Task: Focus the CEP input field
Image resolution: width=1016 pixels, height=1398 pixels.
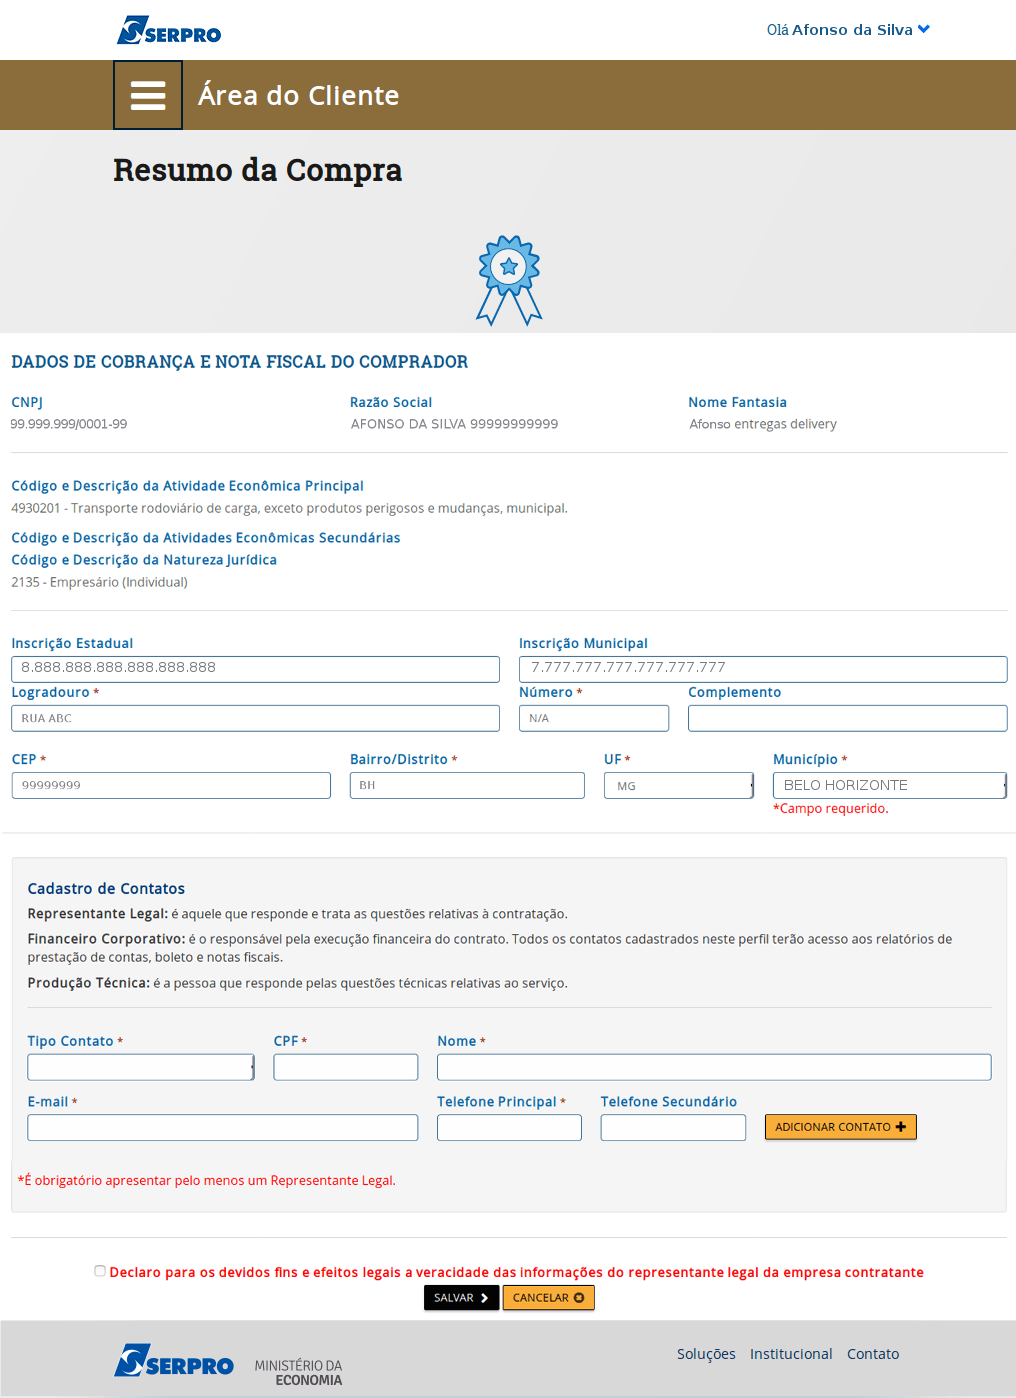Action: click(171, 786)
